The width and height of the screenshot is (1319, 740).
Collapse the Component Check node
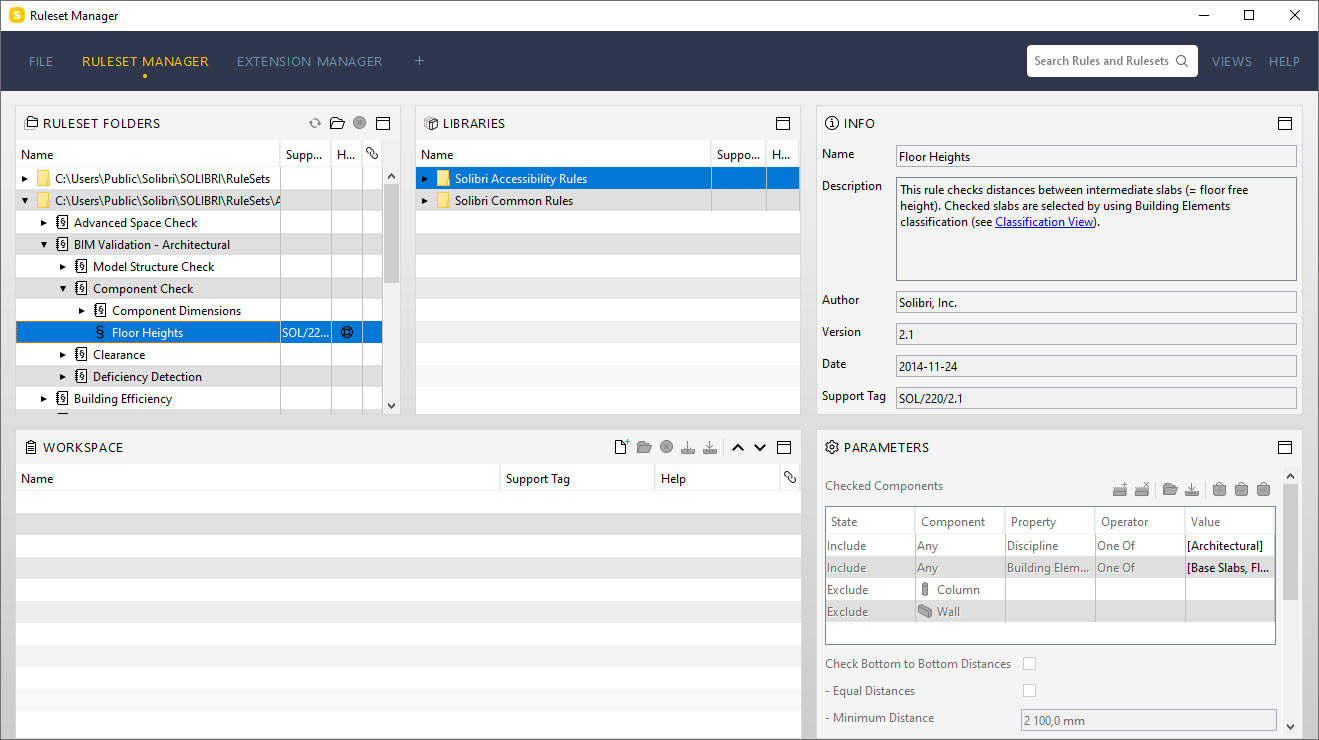click(63, 288)
